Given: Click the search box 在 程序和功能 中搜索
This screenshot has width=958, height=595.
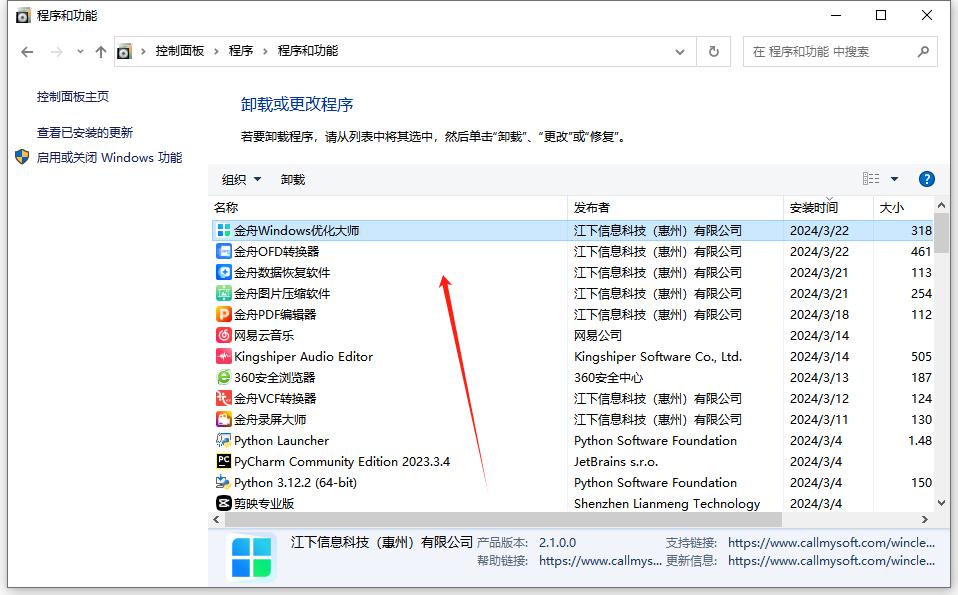Looking at the screenshot, I should (x=830, y=52).
